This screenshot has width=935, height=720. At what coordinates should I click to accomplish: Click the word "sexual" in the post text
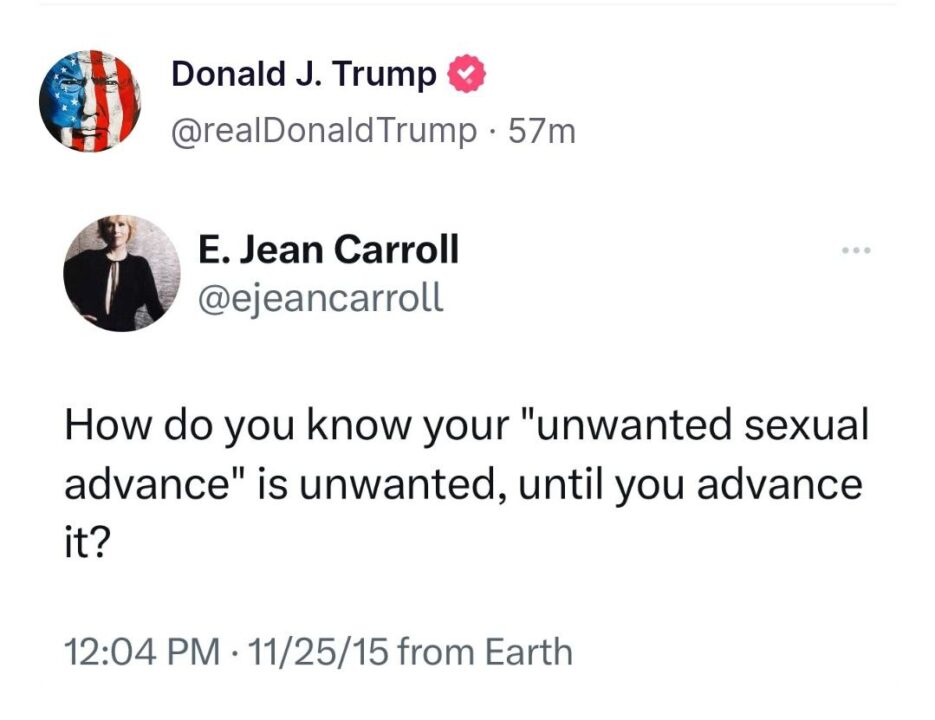[806, 427]
